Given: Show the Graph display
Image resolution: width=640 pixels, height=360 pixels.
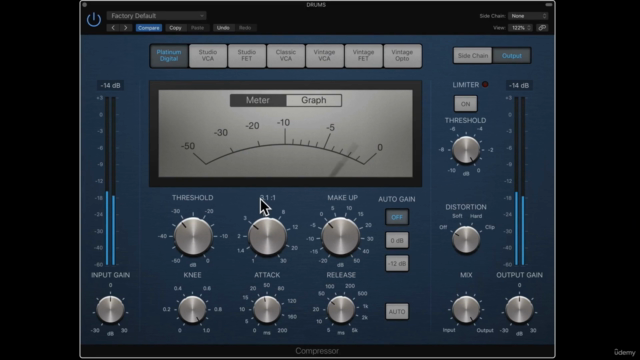Looking at the screenshot, I should pos(314,100).
